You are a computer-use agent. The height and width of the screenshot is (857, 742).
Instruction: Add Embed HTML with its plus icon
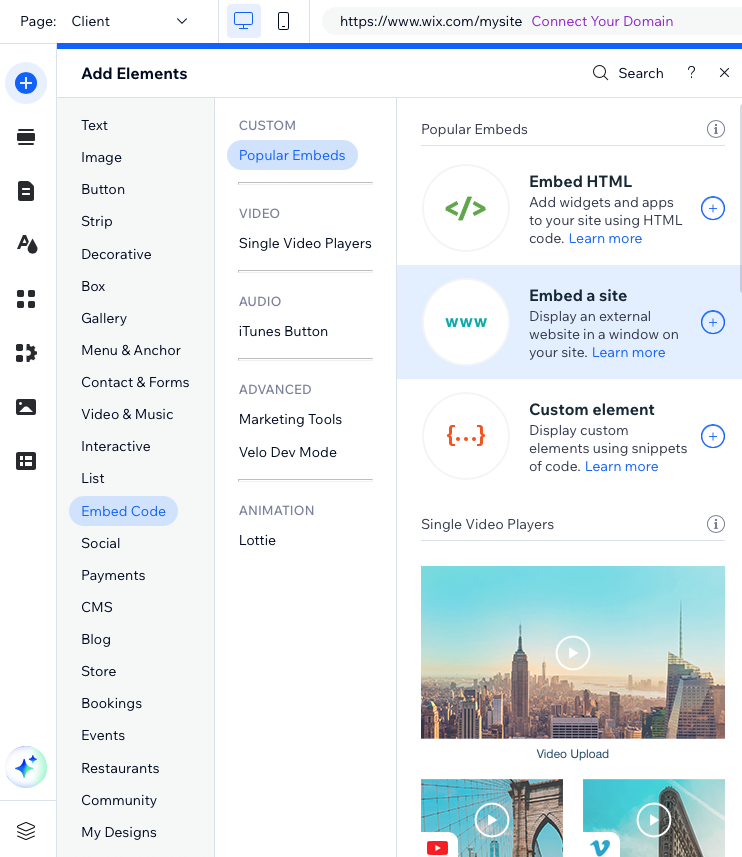click(713, 208)
